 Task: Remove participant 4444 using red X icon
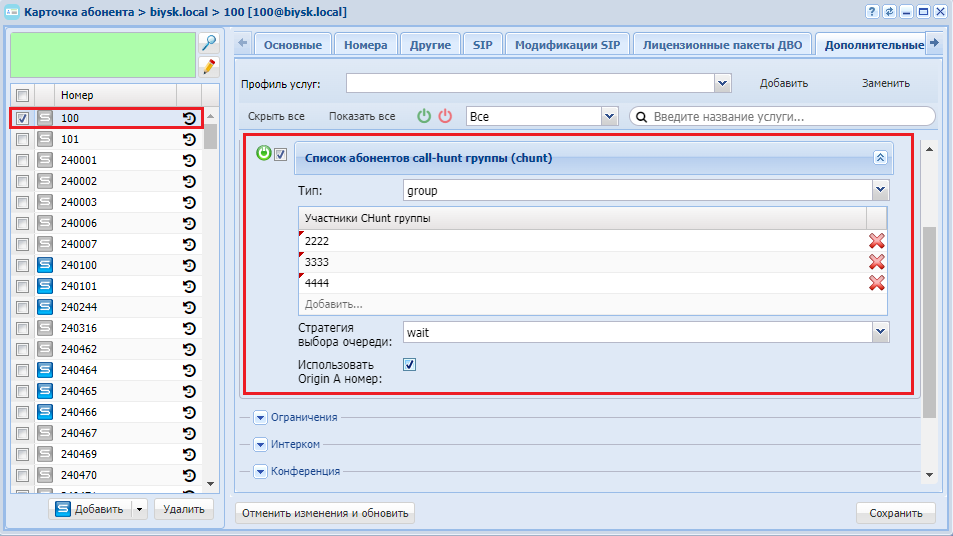pos(876,283)
